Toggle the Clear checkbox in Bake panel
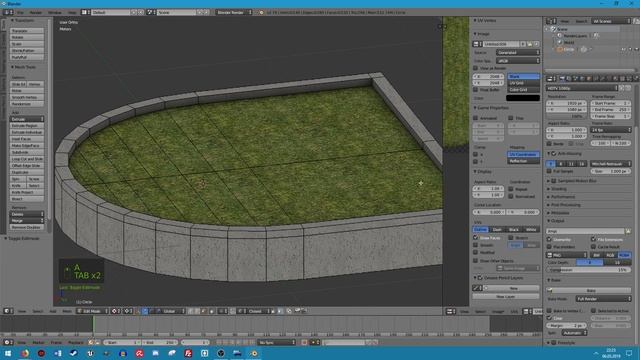 click(x=549, y=318)
